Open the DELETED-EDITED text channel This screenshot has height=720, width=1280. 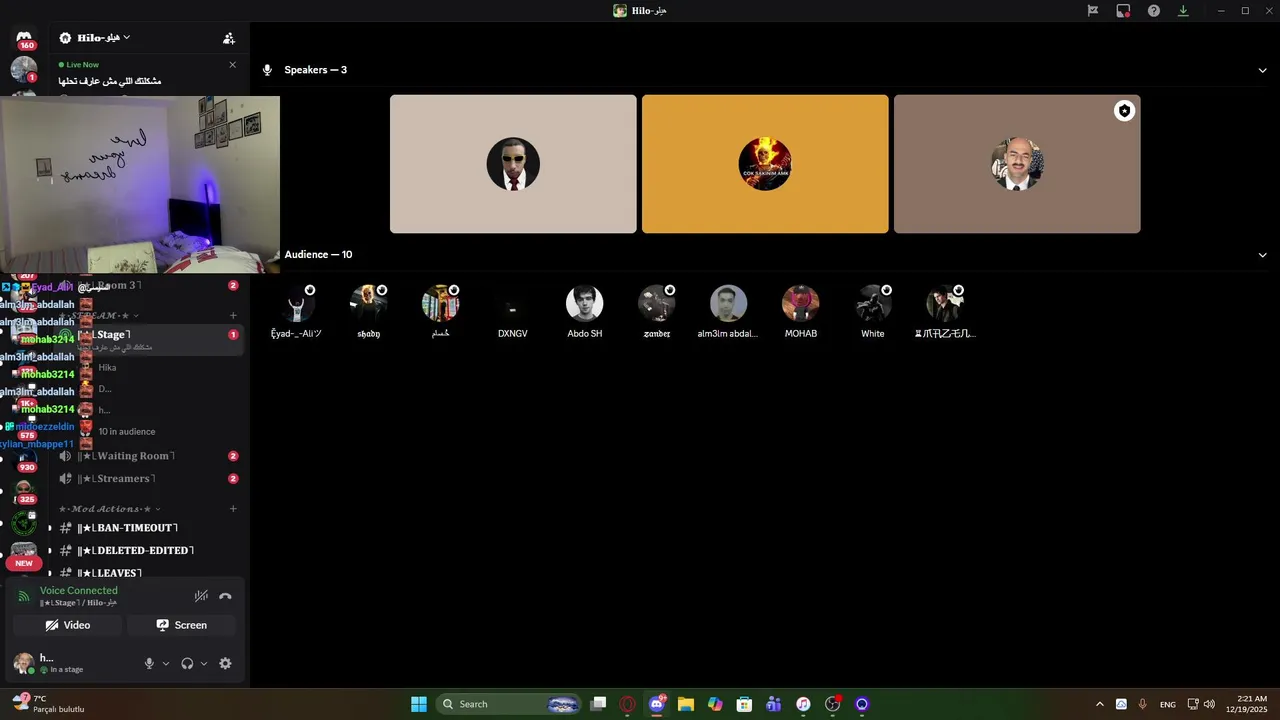point(148,551)
